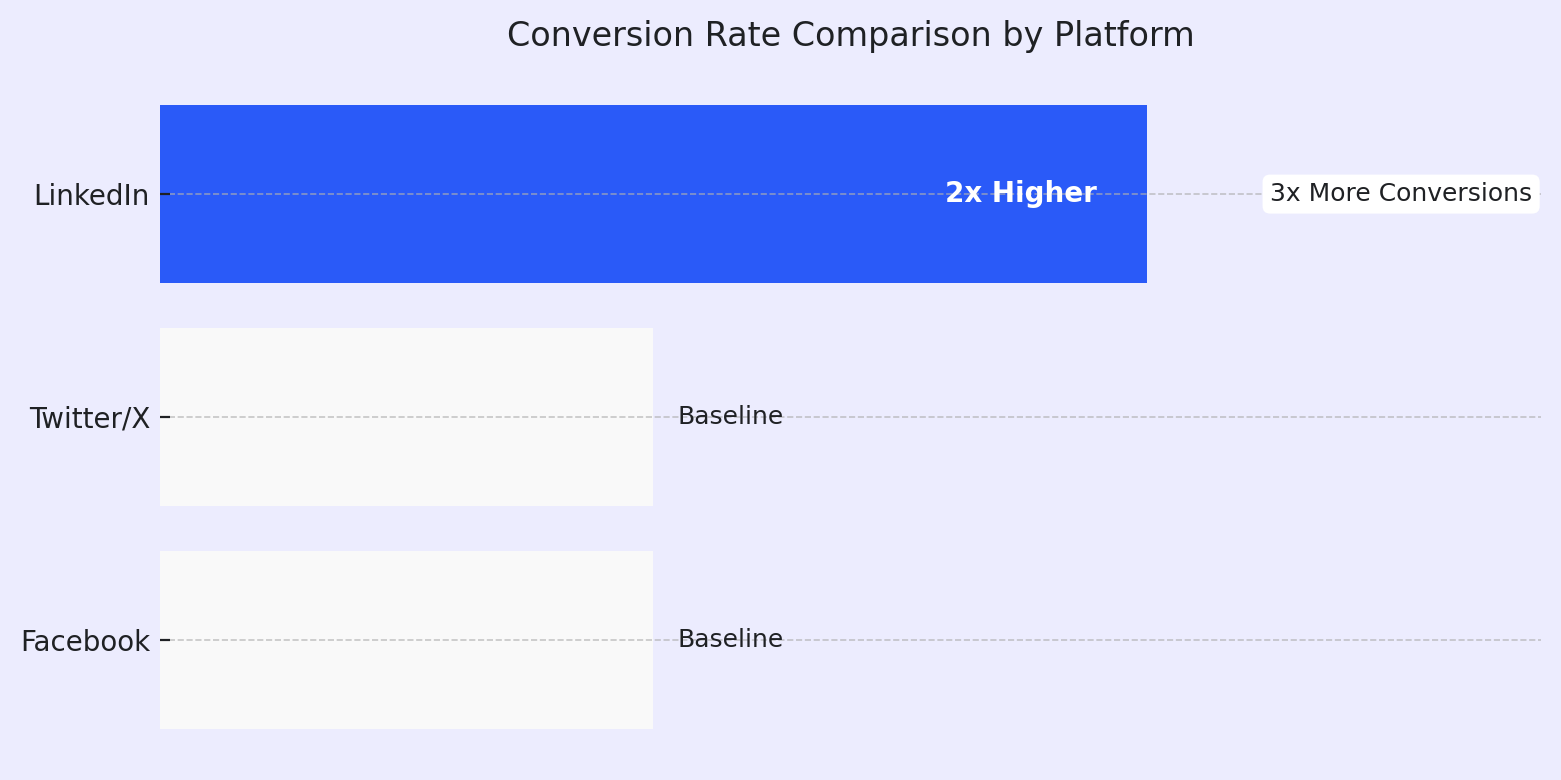Click the chart title text
This screenshot has height=780, width=1561.
(x=850, y=36)
